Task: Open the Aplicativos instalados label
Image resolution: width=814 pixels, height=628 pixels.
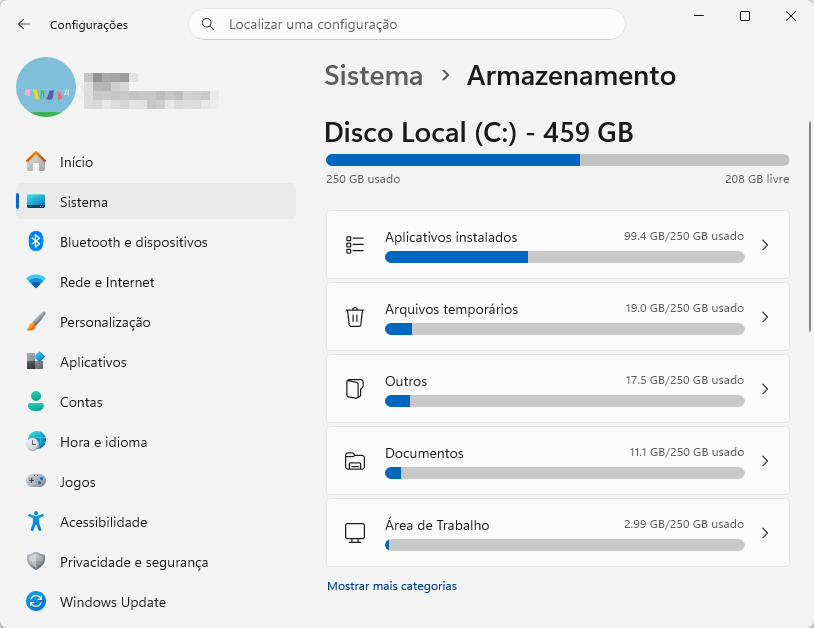Action: click(x=451, y=237)
